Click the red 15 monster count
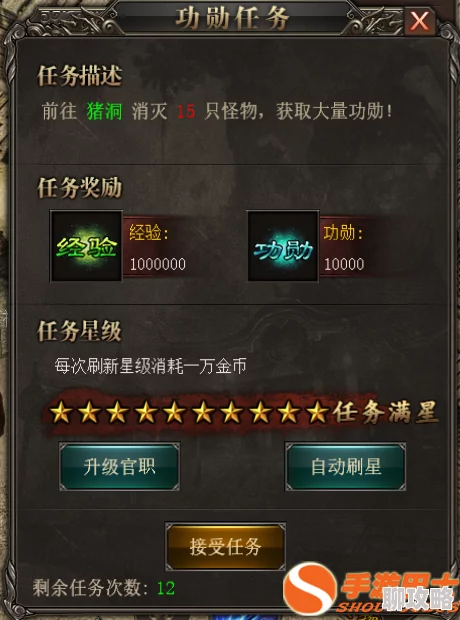The width and height of the screenshot is (460, 620). click(x=186, y=112)
